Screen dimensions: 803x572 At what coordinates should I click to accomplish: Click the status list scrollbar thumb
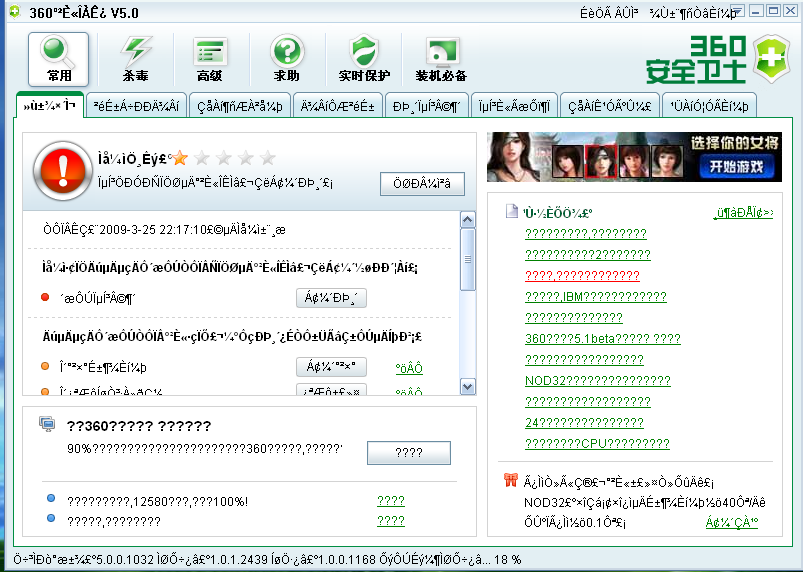pos(468,260)
